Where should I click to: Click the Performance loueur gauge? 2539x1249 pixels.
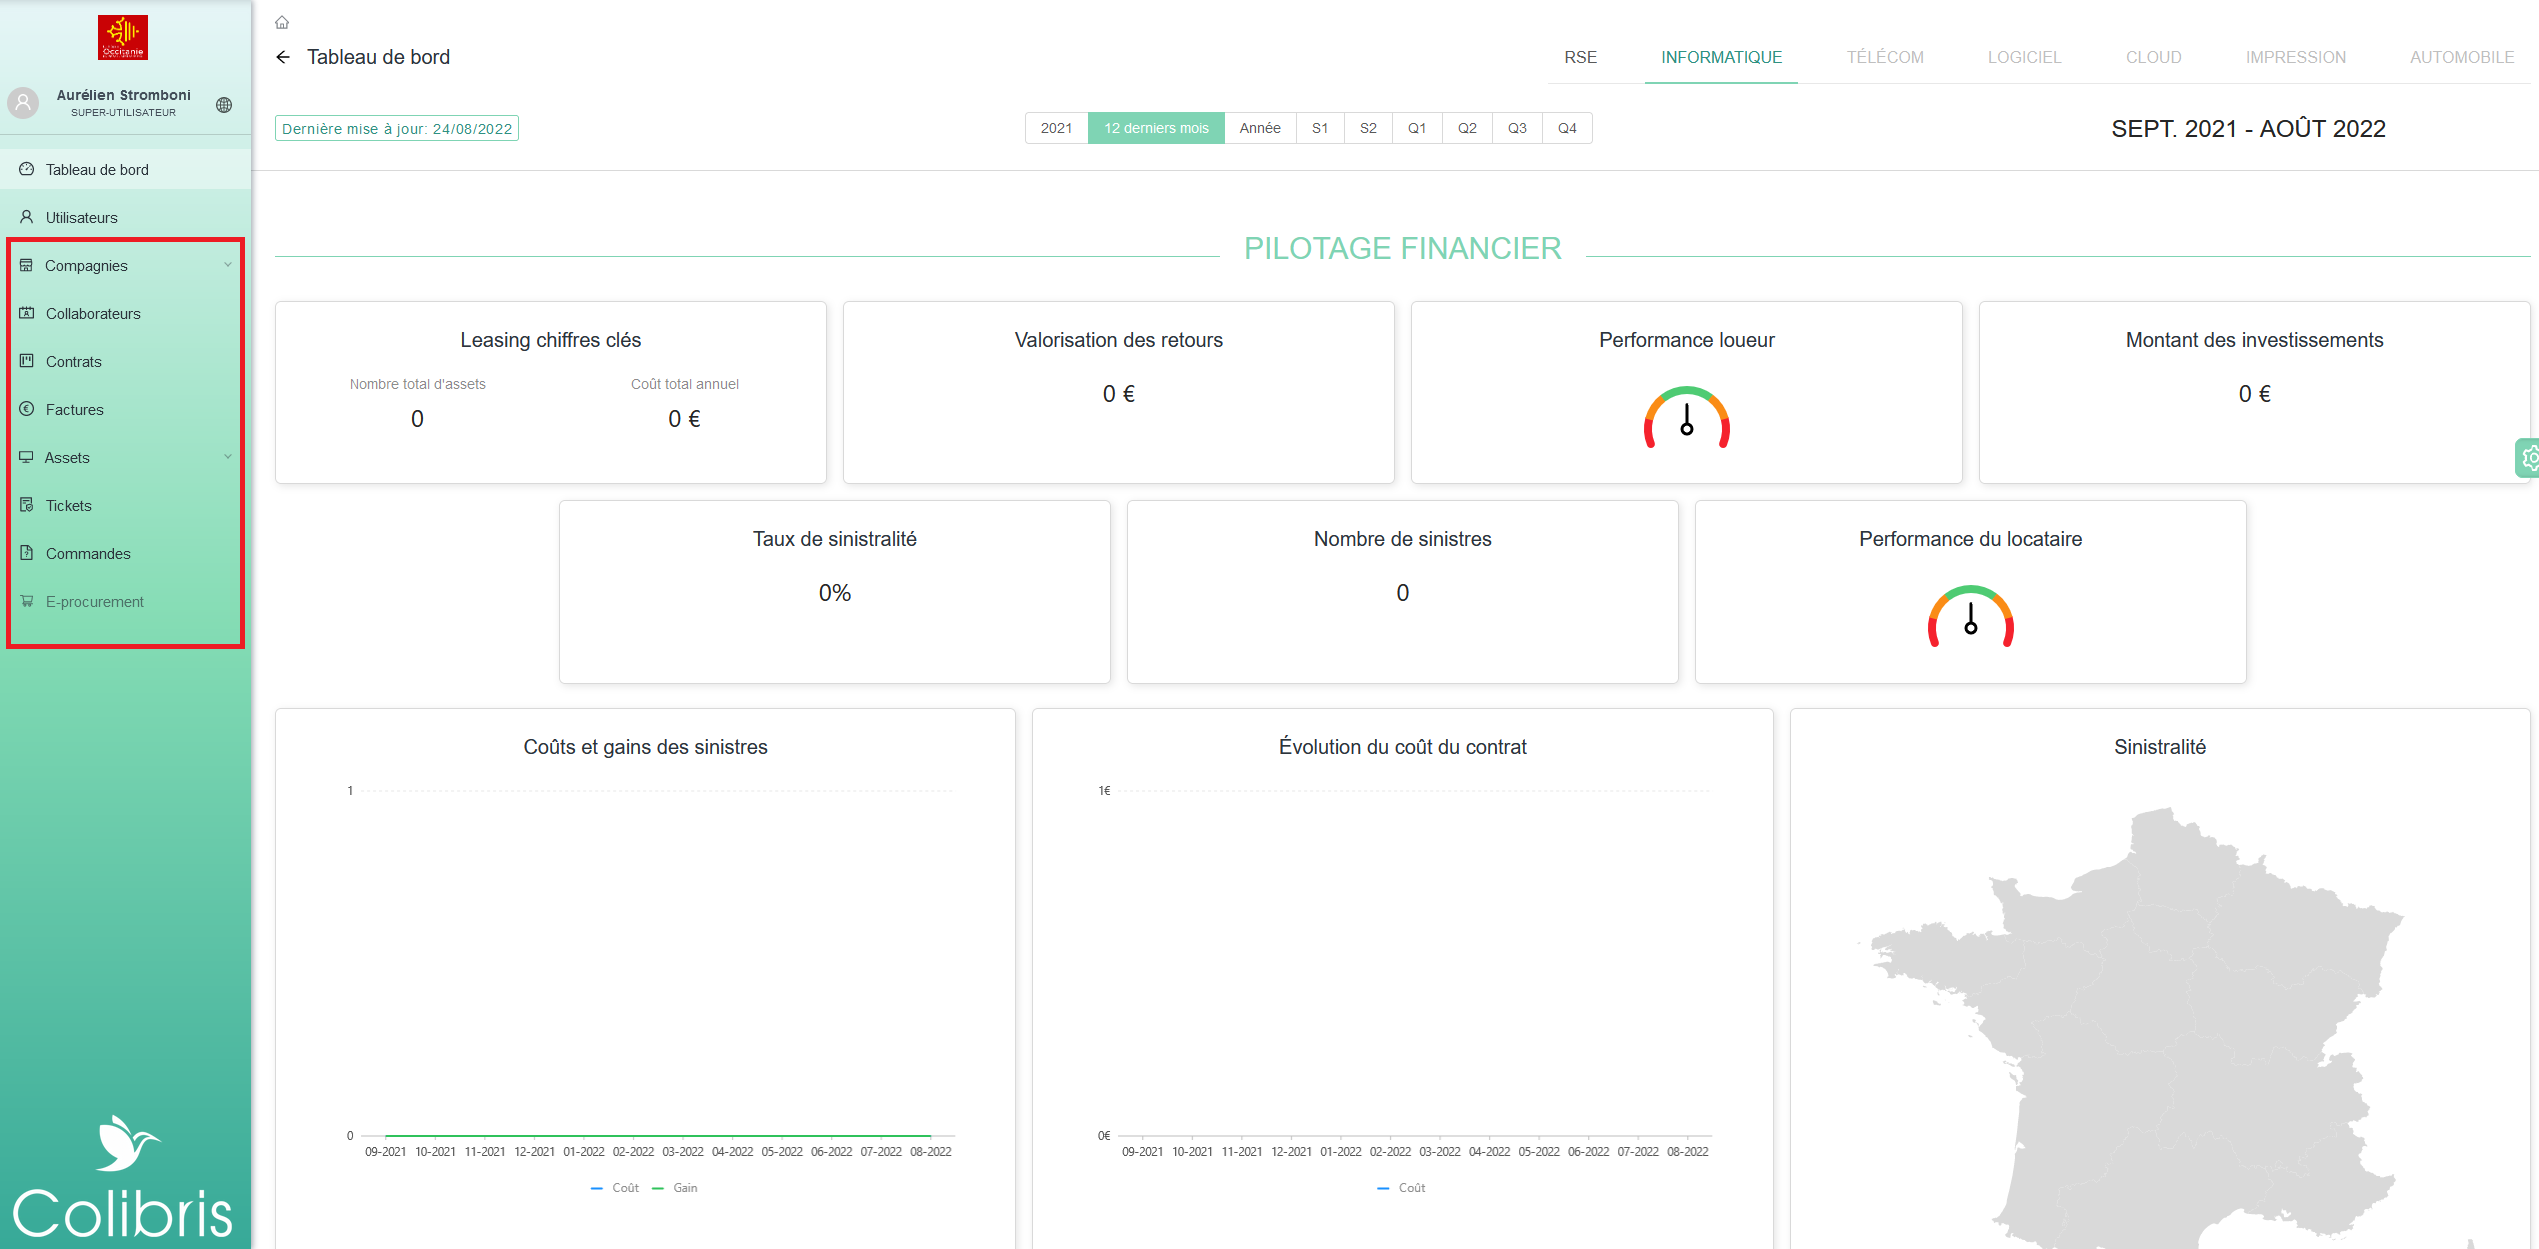tap(1686, 418)
